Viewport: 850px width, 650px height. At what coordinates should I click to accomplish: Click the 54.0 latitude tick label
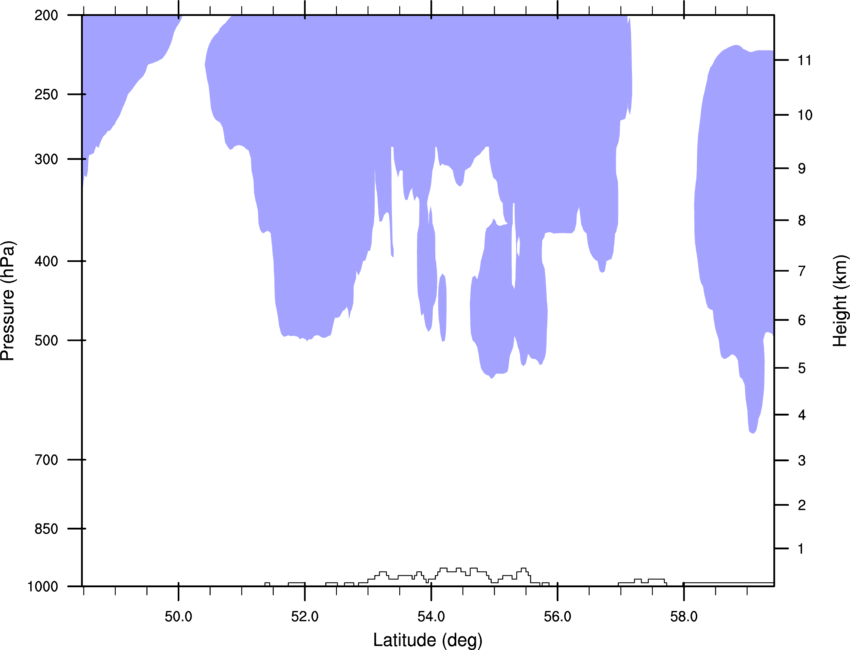pos(431,617)
